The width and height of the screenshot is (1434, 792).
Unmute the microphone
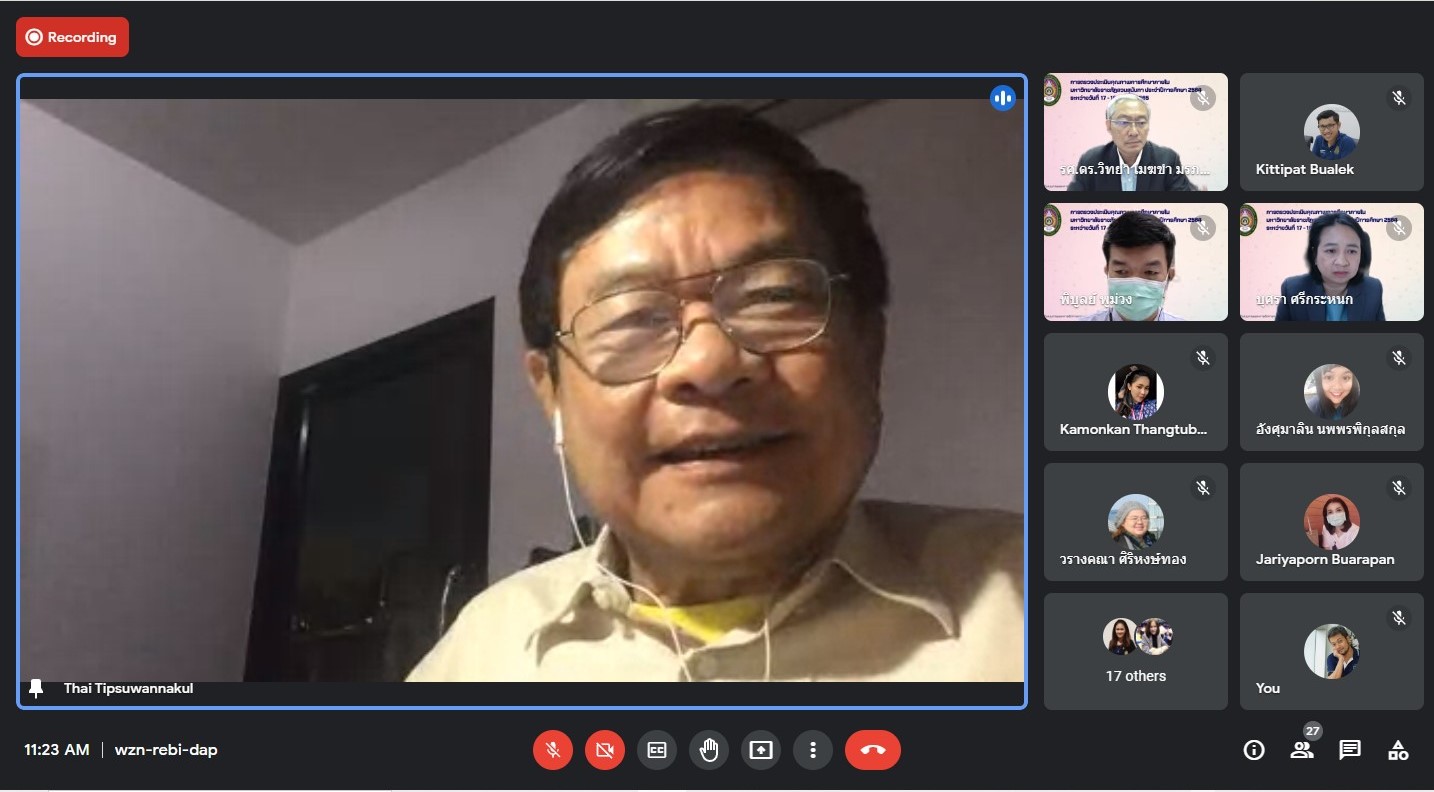[x=553, y=750]
